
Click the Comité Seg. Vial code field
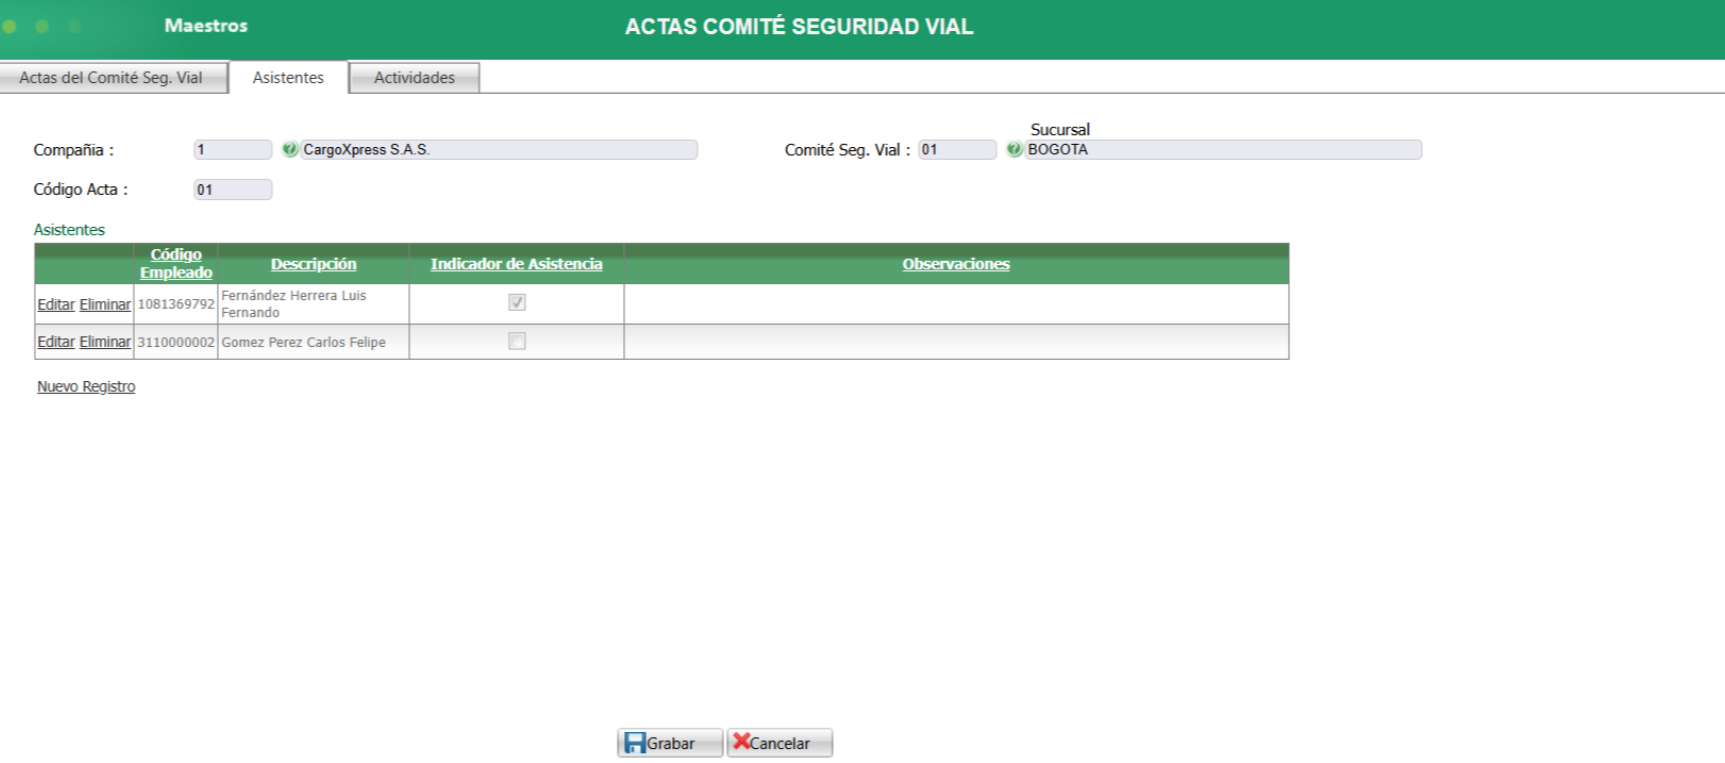[957, 150]
